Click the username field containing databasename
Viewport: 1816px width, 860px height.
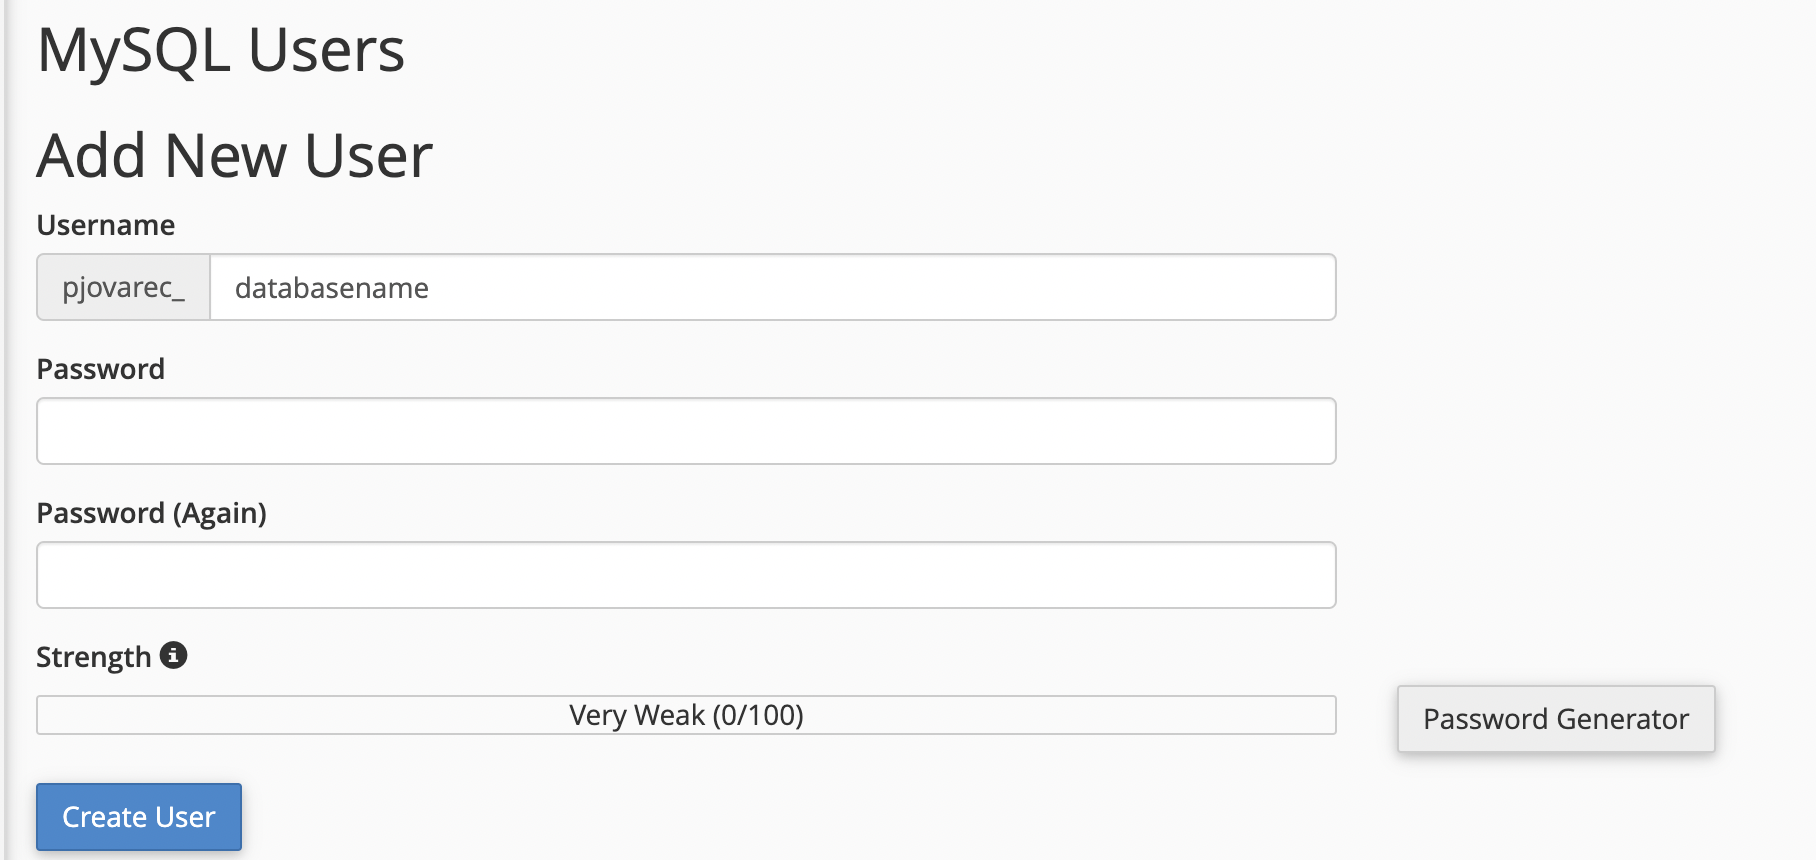click(773, 287)
